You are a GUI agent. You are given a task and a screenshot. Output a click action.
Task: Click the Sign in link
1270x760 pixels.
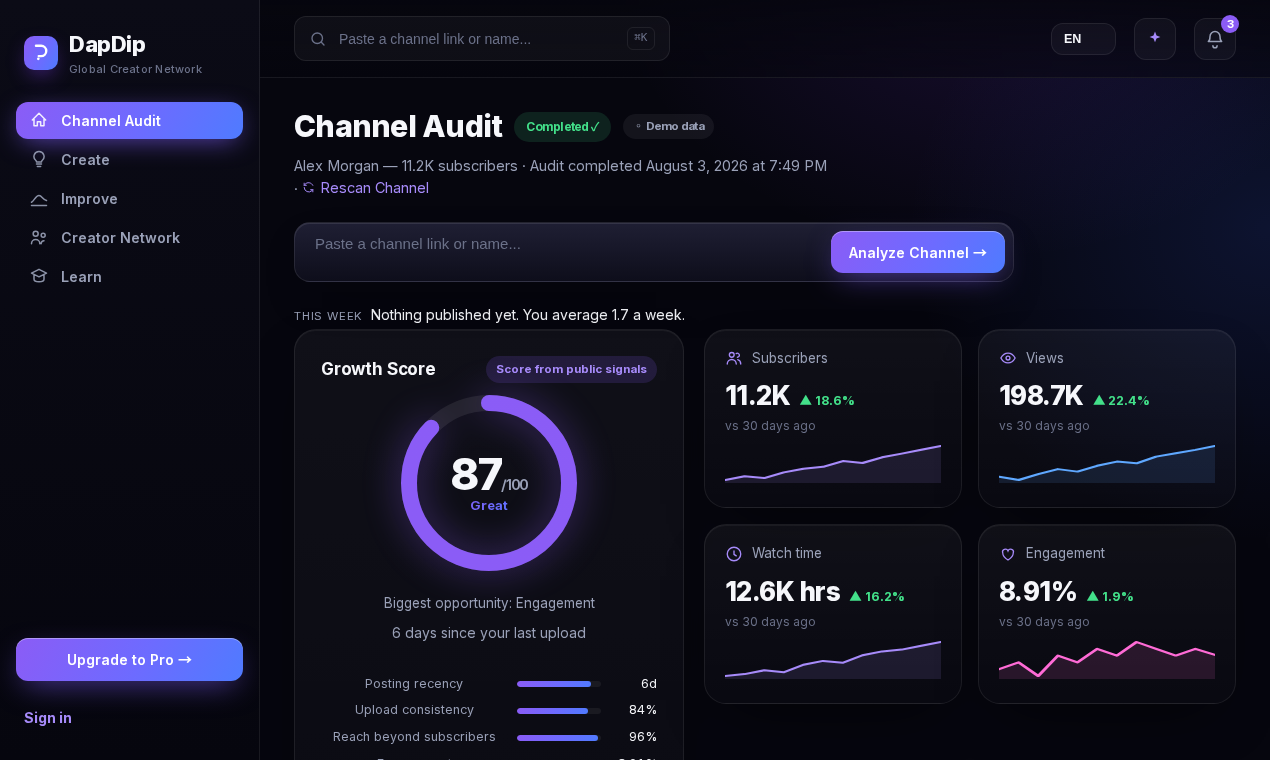[x=48, y=717]
